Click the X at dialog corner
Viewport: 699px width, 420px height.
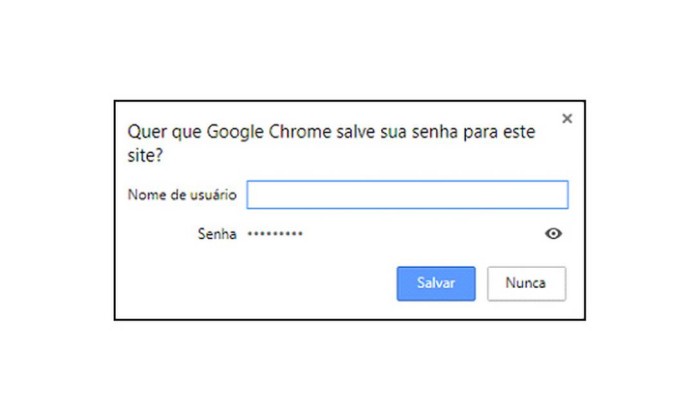point(567,118)
